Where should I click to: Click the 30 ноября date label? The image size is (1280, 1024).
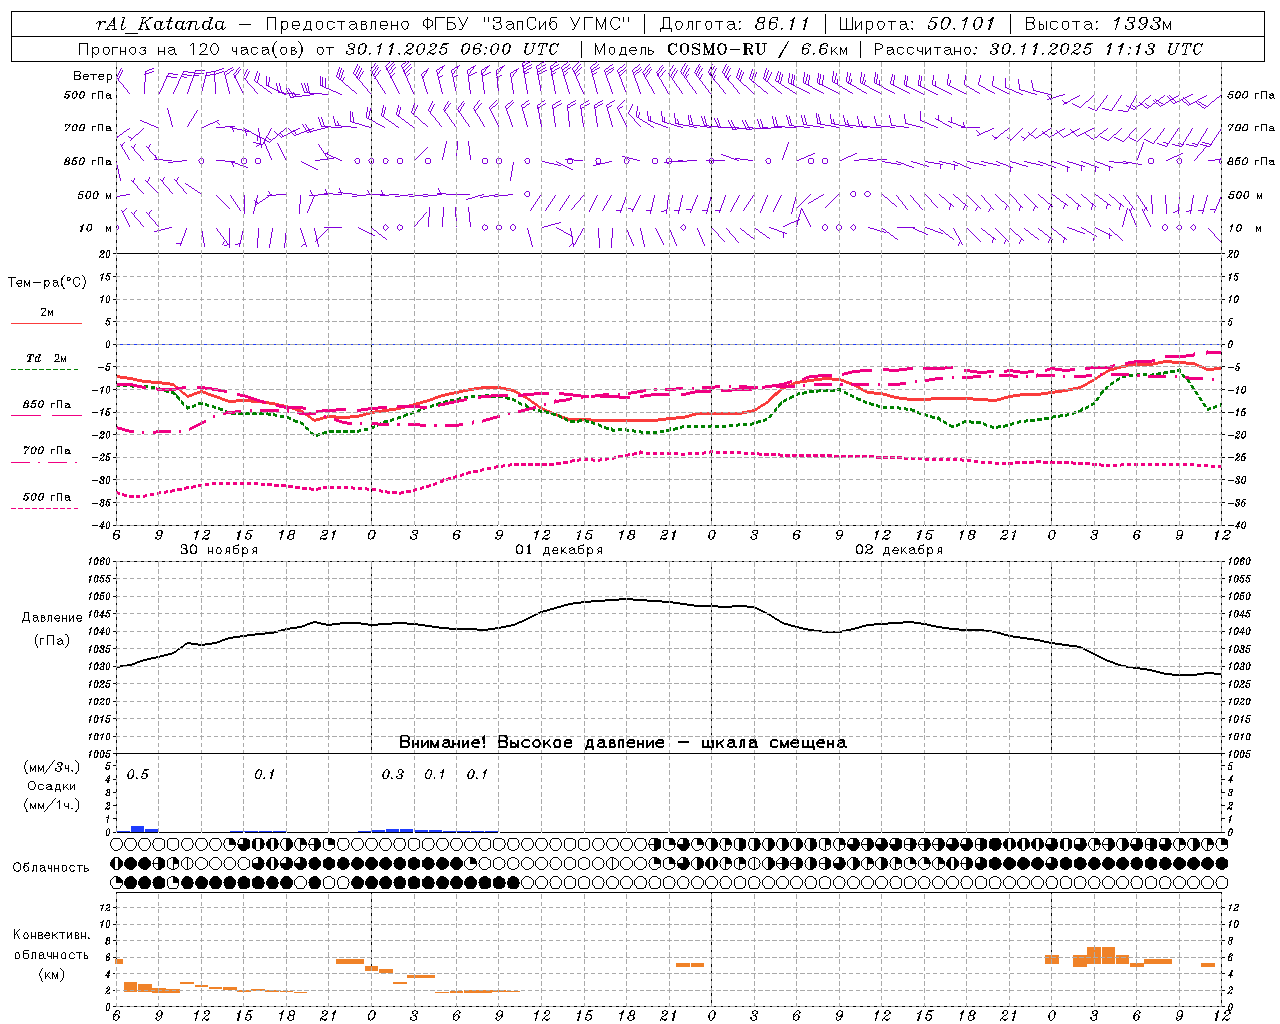point(219,550)
